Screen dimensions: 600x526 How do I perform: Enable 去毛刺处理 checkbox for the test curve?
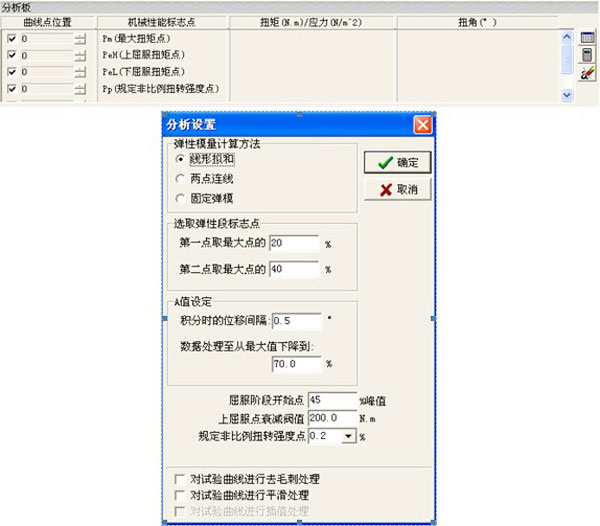pyautogui.click(x=180, y=479)
